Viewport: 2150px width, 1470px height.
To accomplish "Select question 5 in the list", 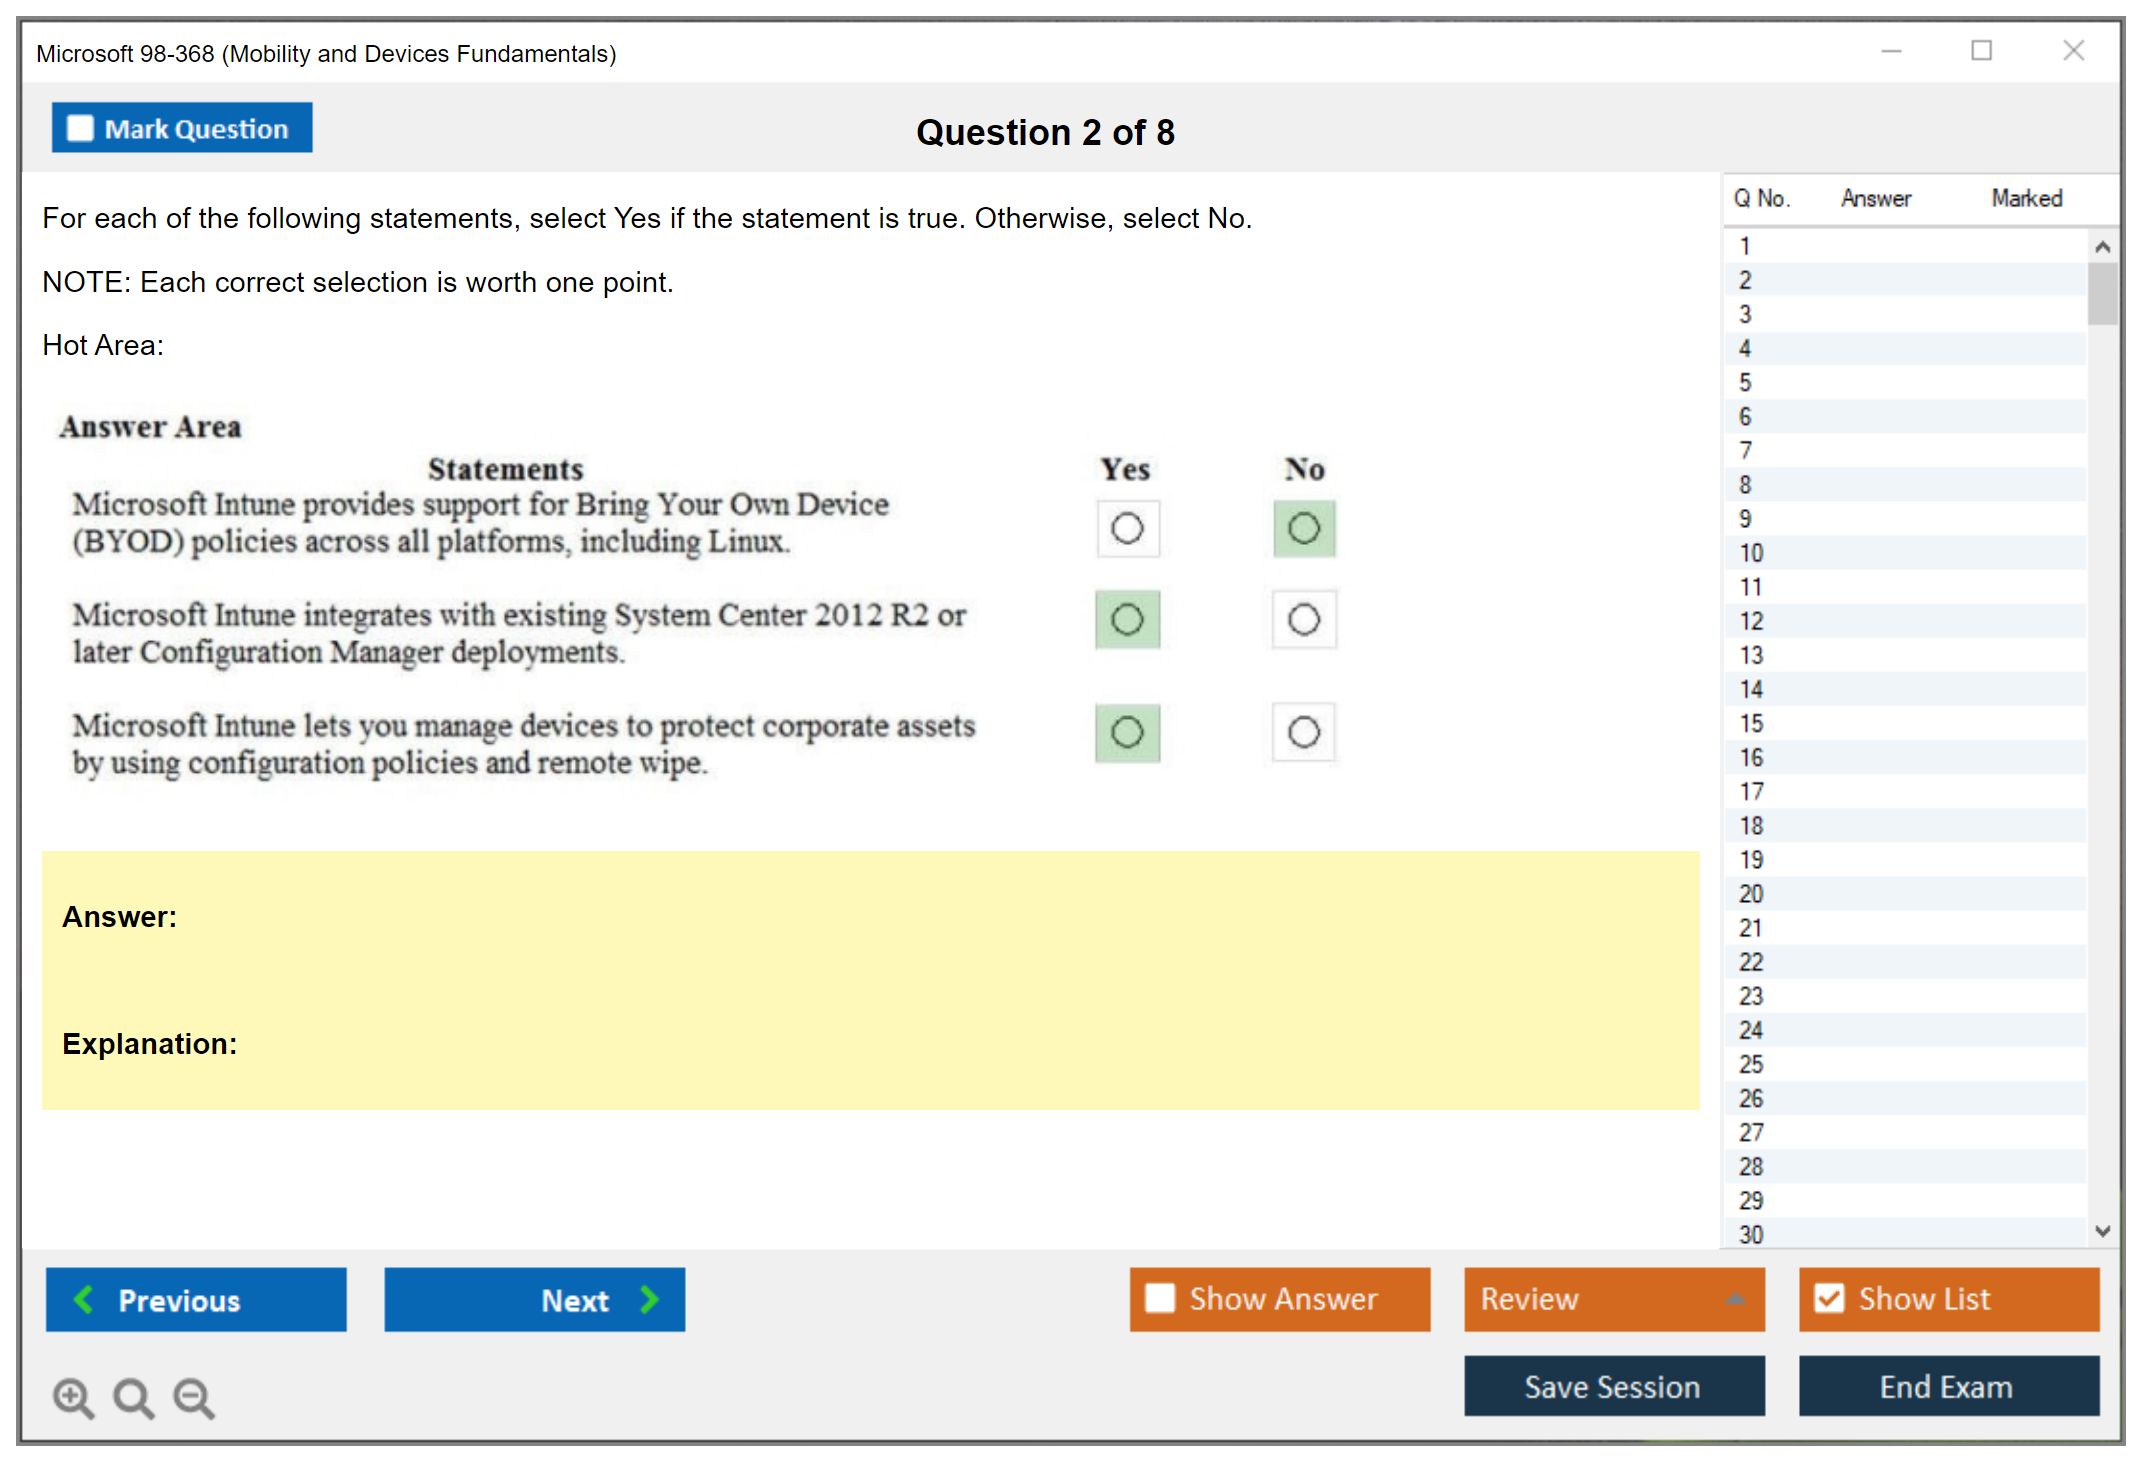I will pos(1746,383).
